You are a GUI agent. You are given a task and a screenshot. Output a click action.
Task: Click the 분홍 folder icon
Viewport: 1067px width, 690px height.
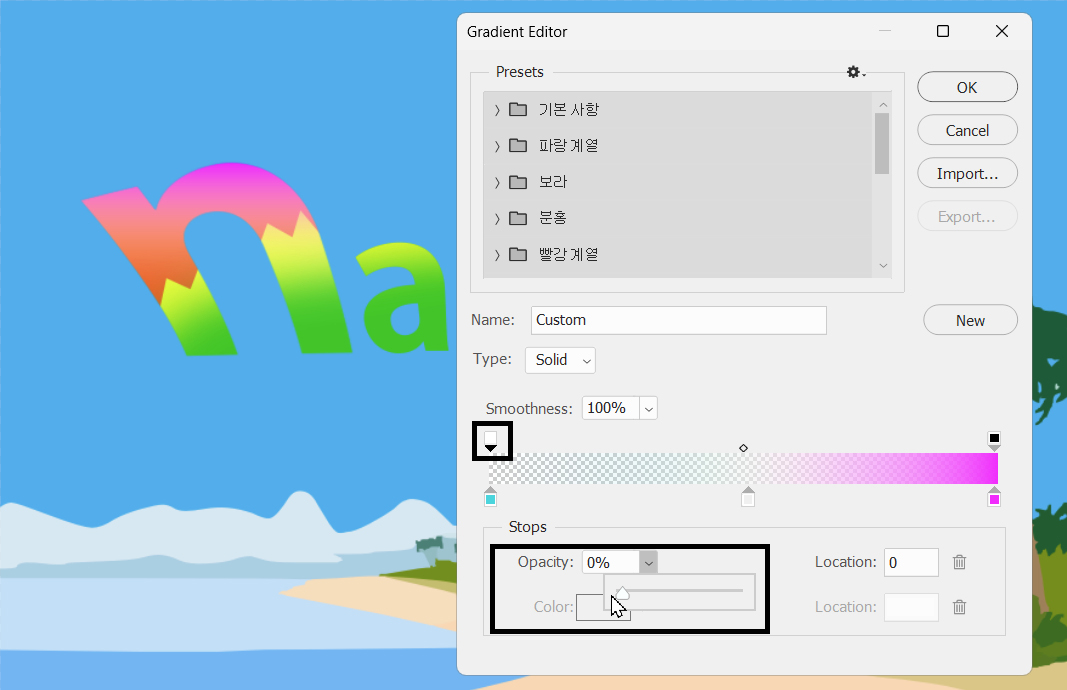[x=518, y=218]
